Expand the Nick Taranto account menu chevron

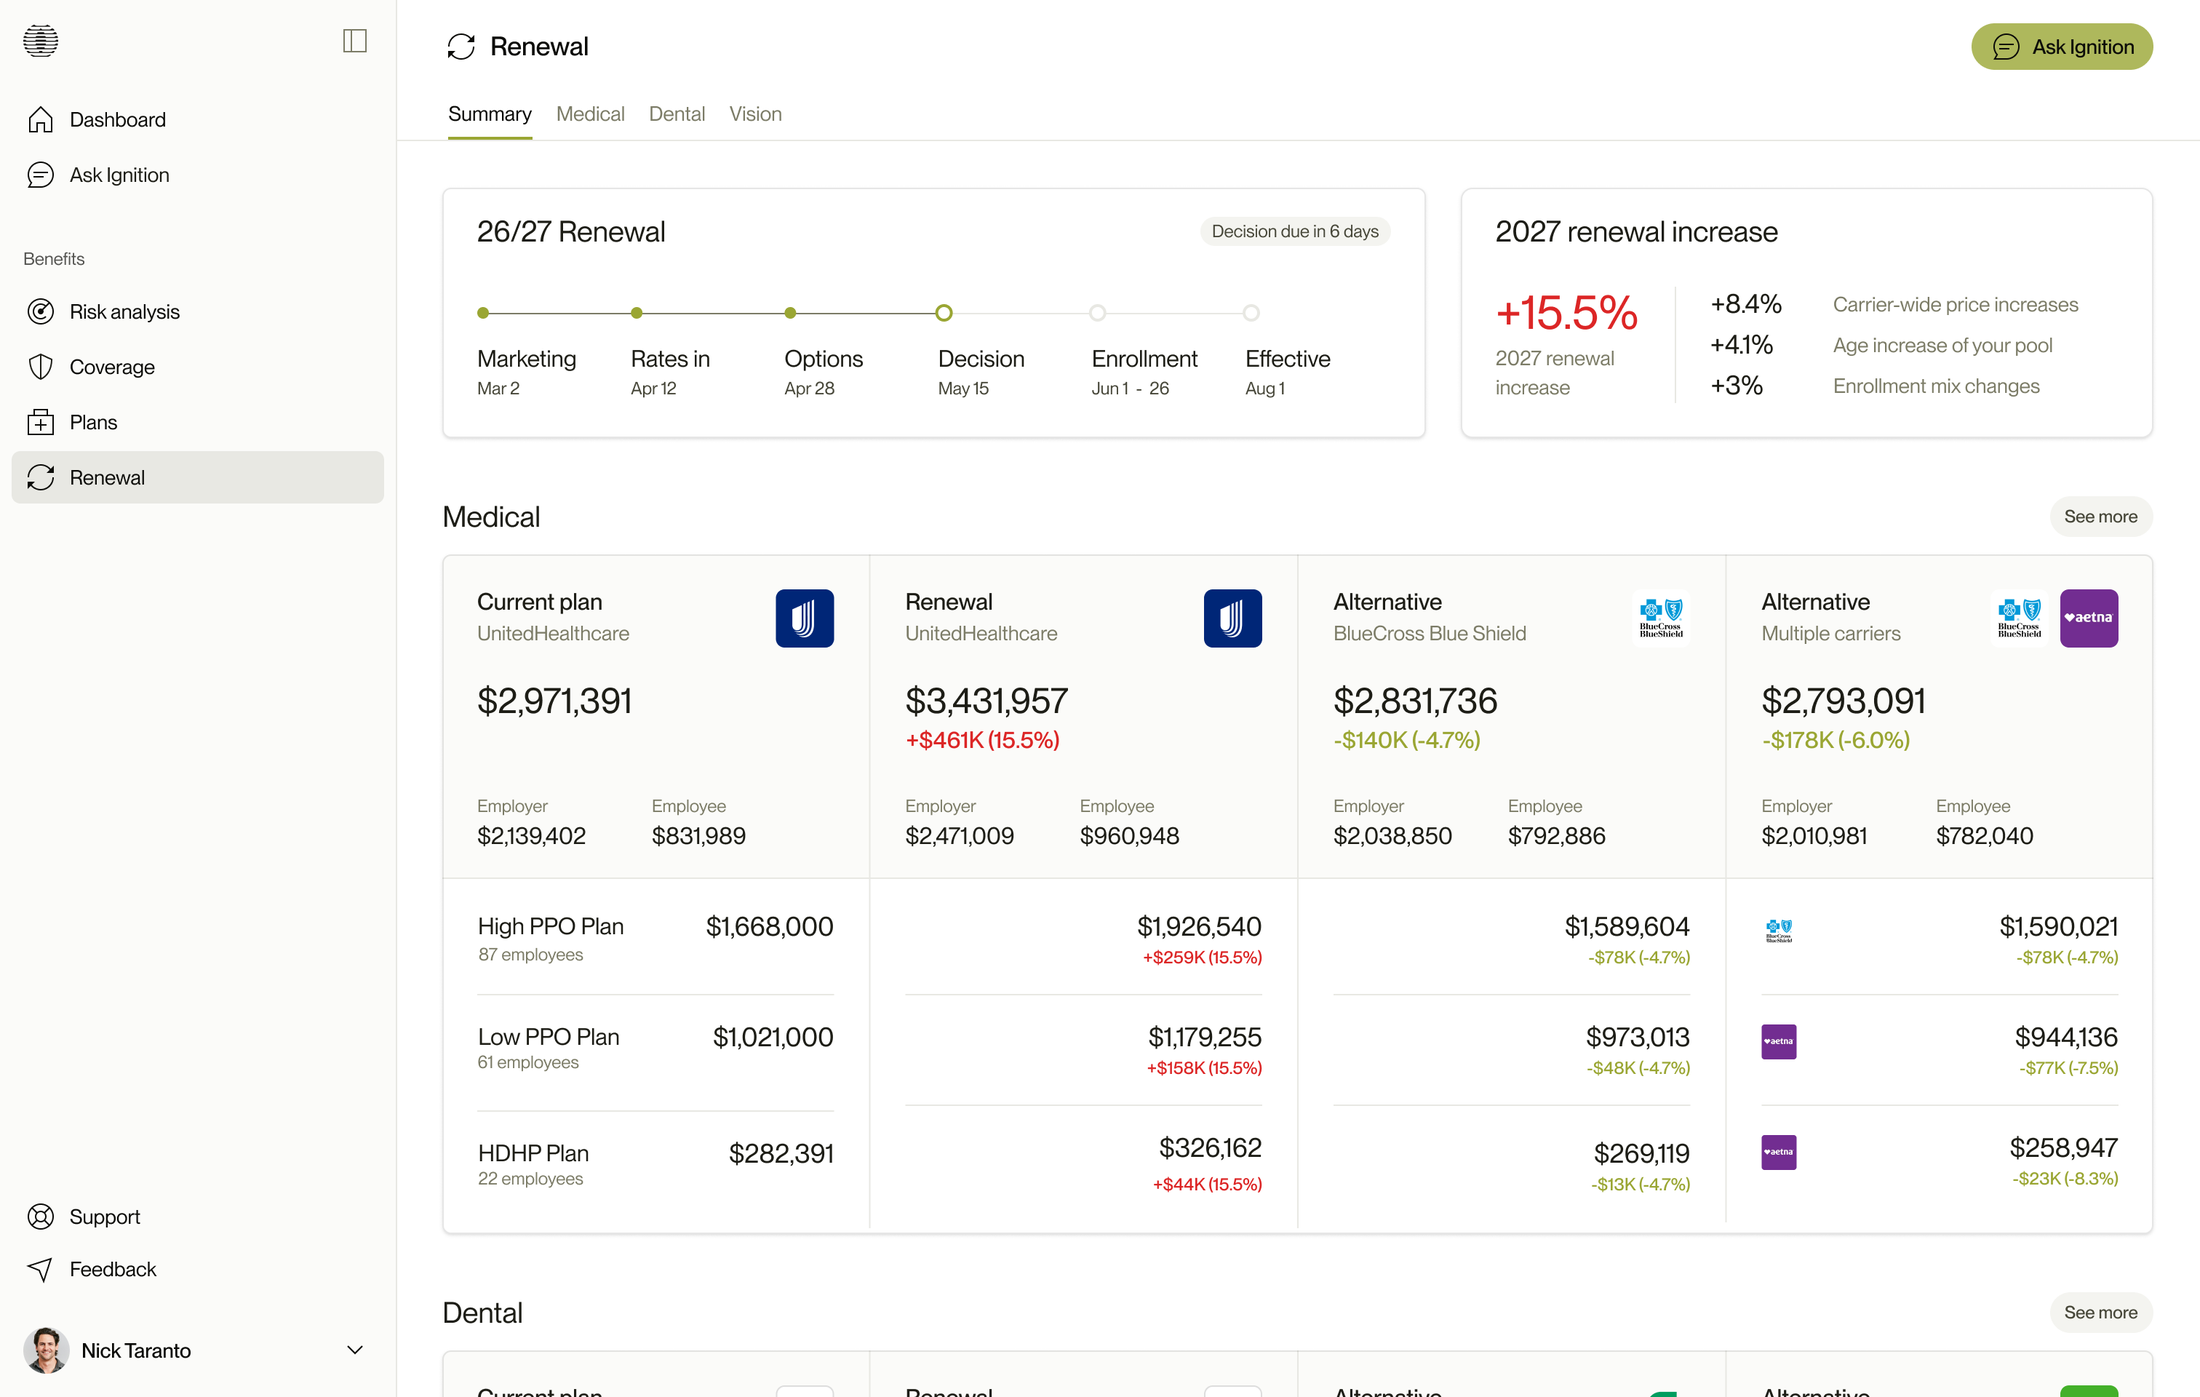(355, 1350)
